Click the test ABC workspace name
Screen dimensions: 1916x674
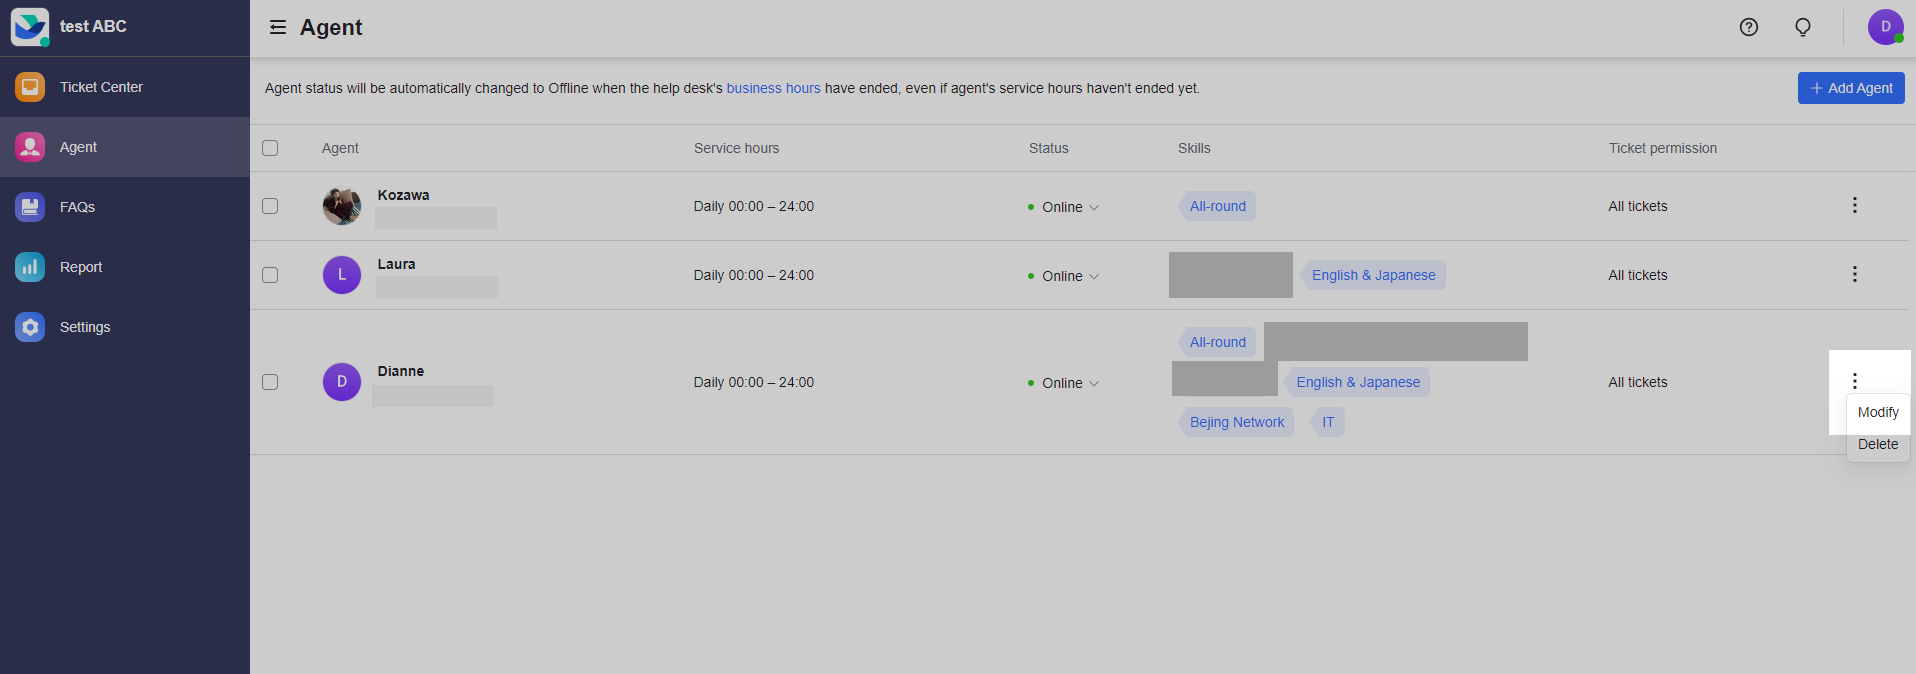click(93, 26)
